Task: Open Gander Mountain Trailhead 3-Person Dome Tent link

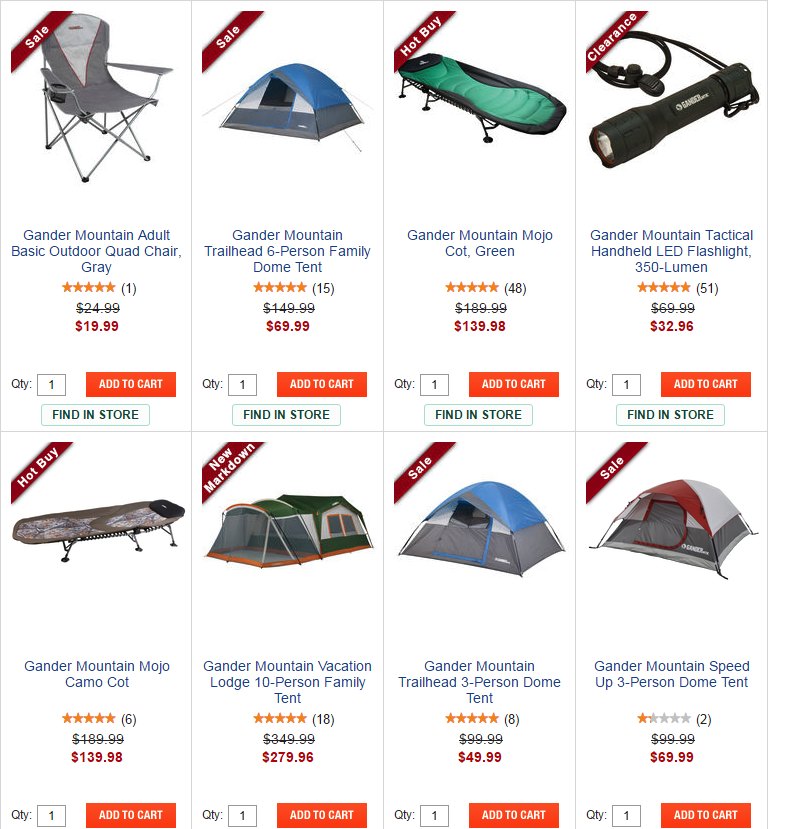Action: [479, 682]
